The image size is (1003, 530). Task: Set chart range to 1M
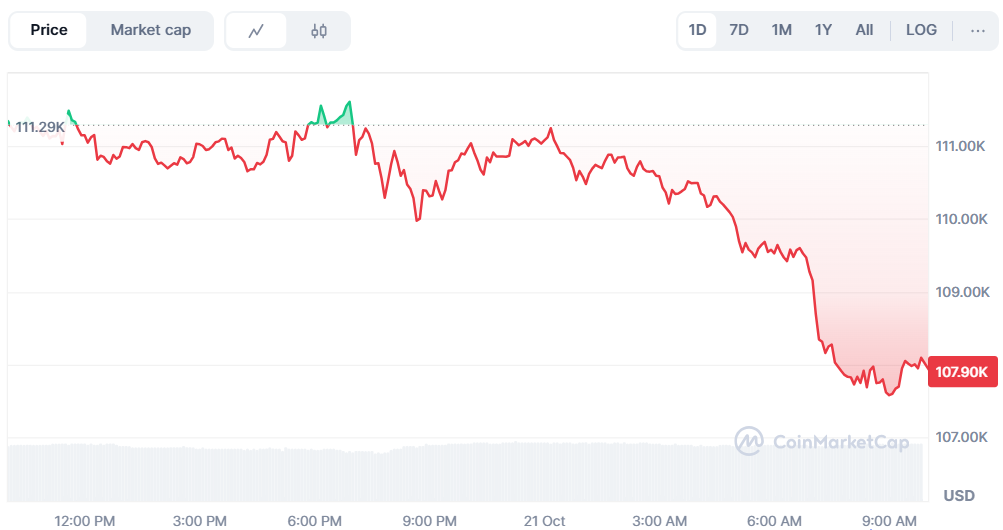[782, 30]
